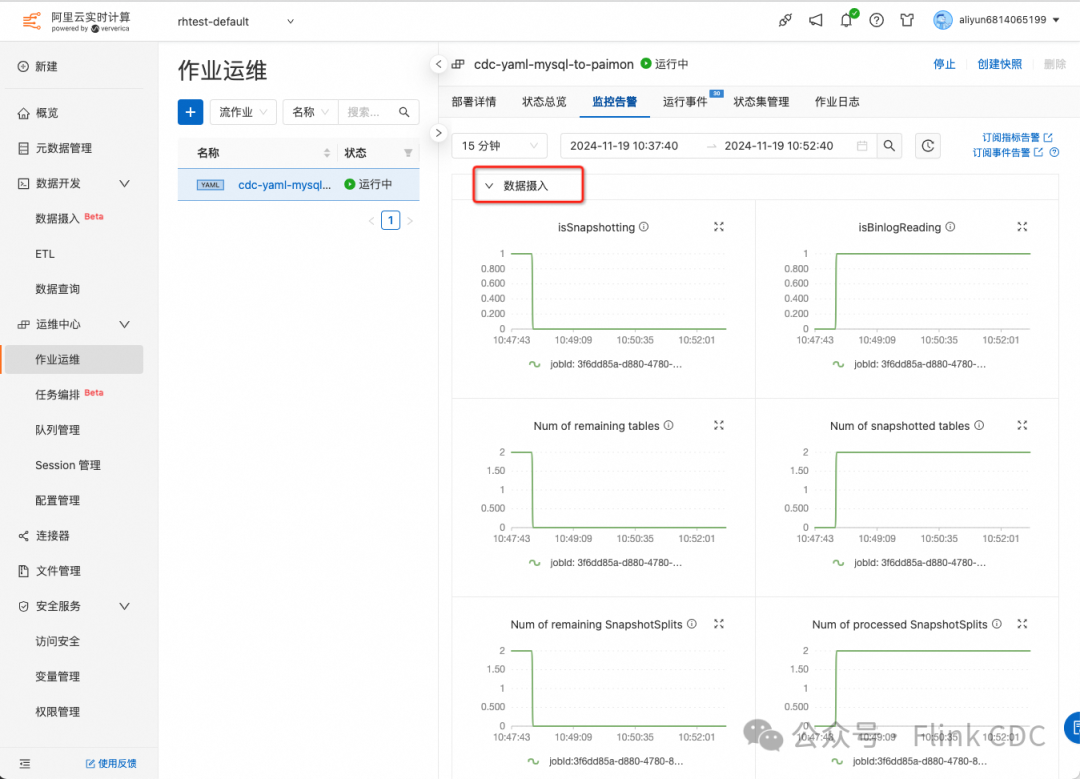This screenshot has width=1080, height=779.
Task: Open the announcements megaphone icon
Action: pyautogui.click(x=816, y=21)
